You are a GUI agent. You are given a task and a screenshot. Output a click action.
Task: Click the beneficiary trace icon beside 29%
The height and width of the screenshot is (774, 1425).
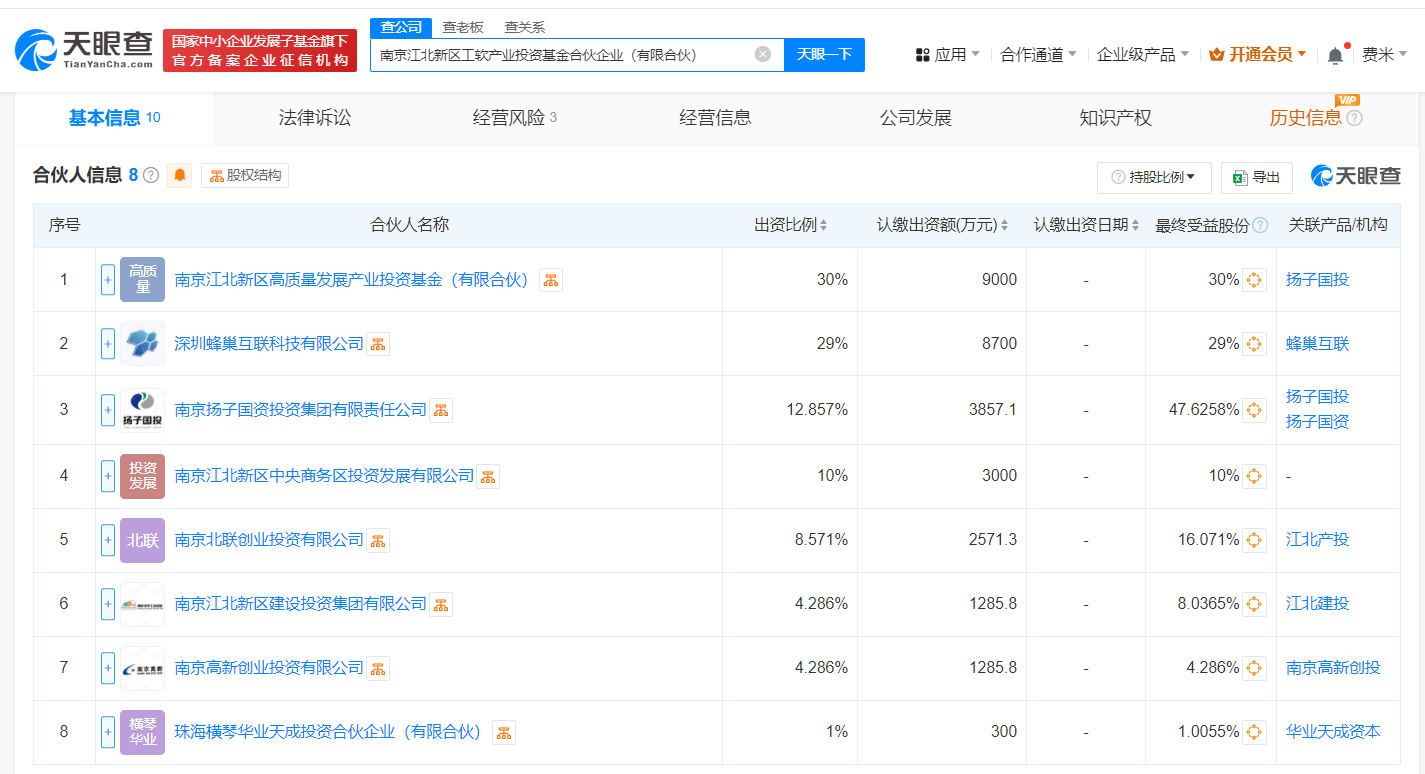pyautogui.click(x=1254, y=344)
